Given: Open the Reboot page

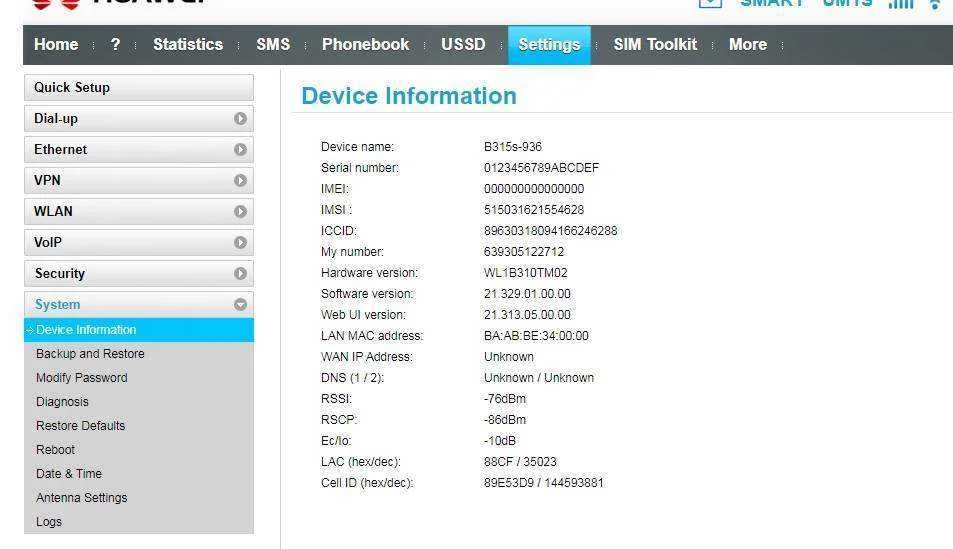Looking at the screenshot, I should 55,450.
